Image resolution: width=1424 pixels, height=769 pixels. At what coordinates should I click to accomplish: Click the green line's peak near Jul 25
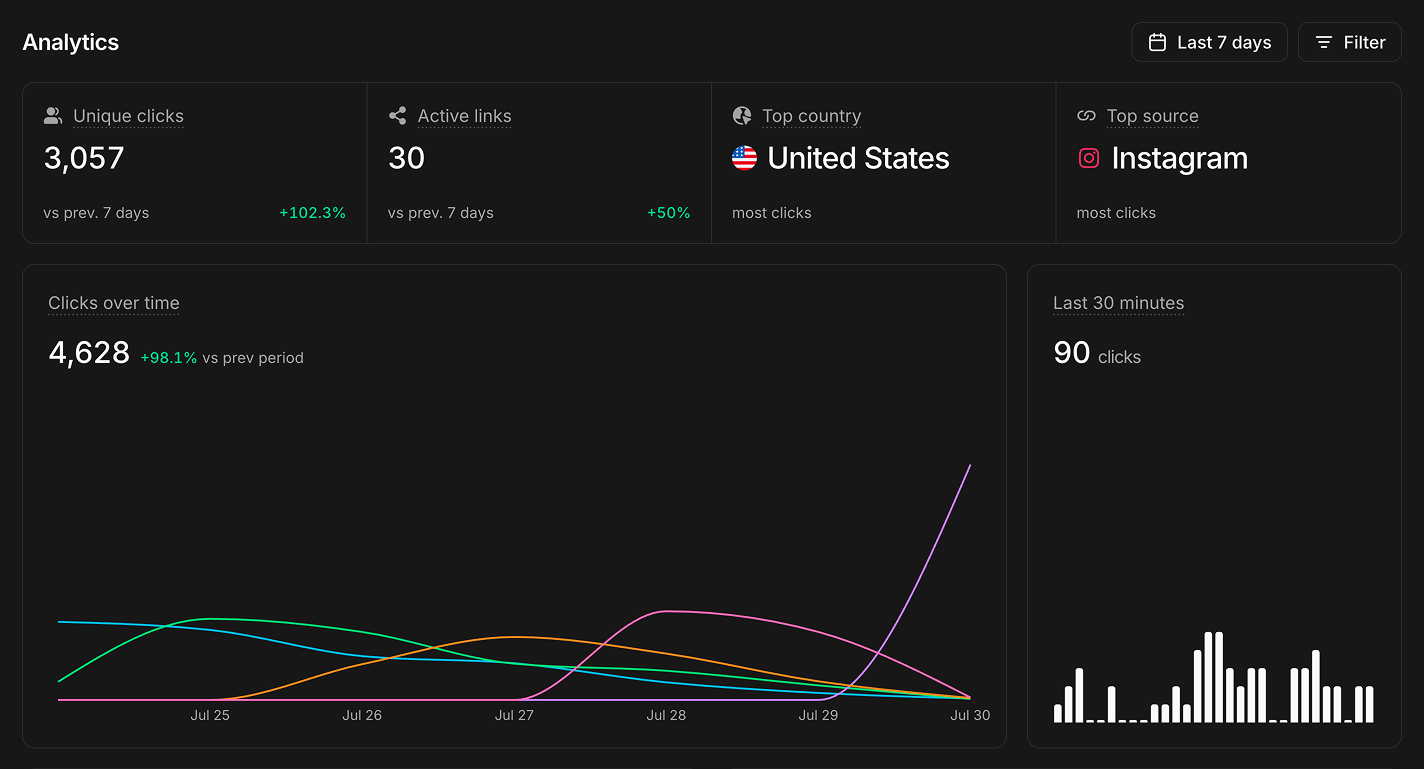(212, 619)
